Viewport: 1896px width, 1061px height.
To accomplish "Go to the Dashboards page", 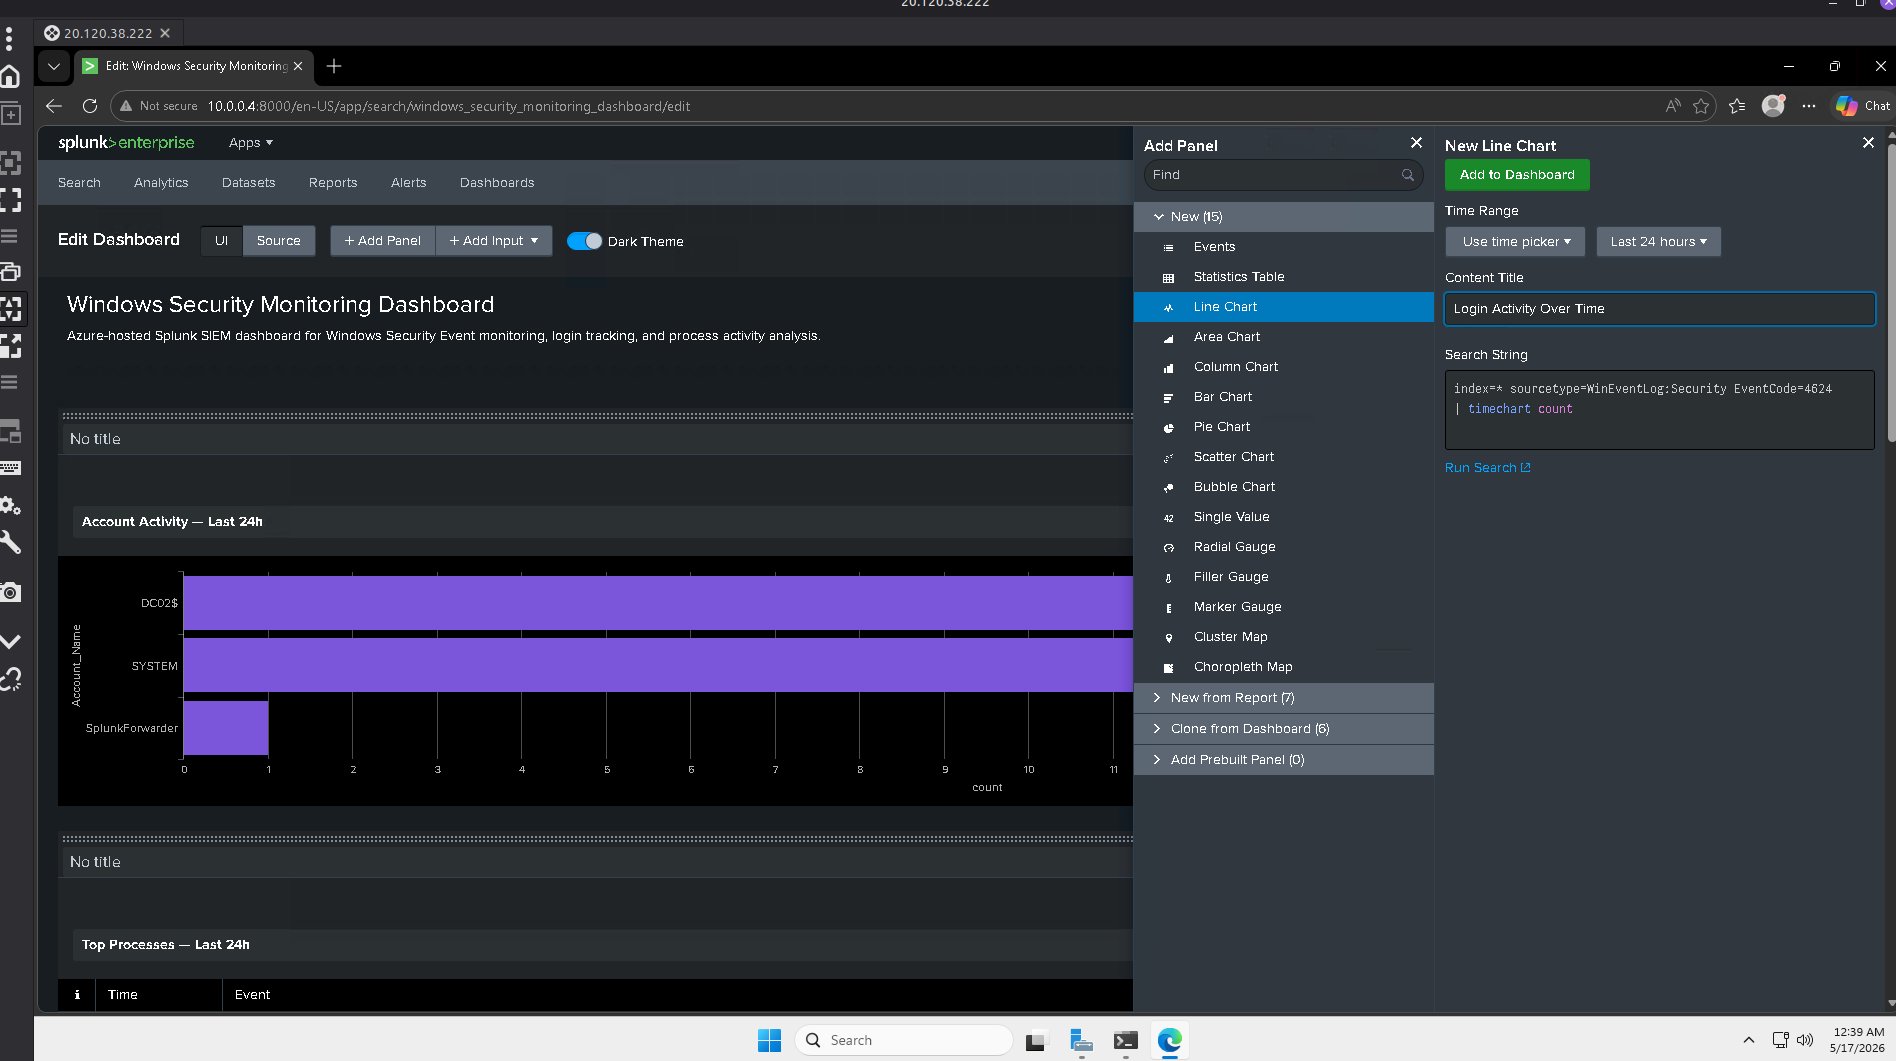I will [497, 183].
